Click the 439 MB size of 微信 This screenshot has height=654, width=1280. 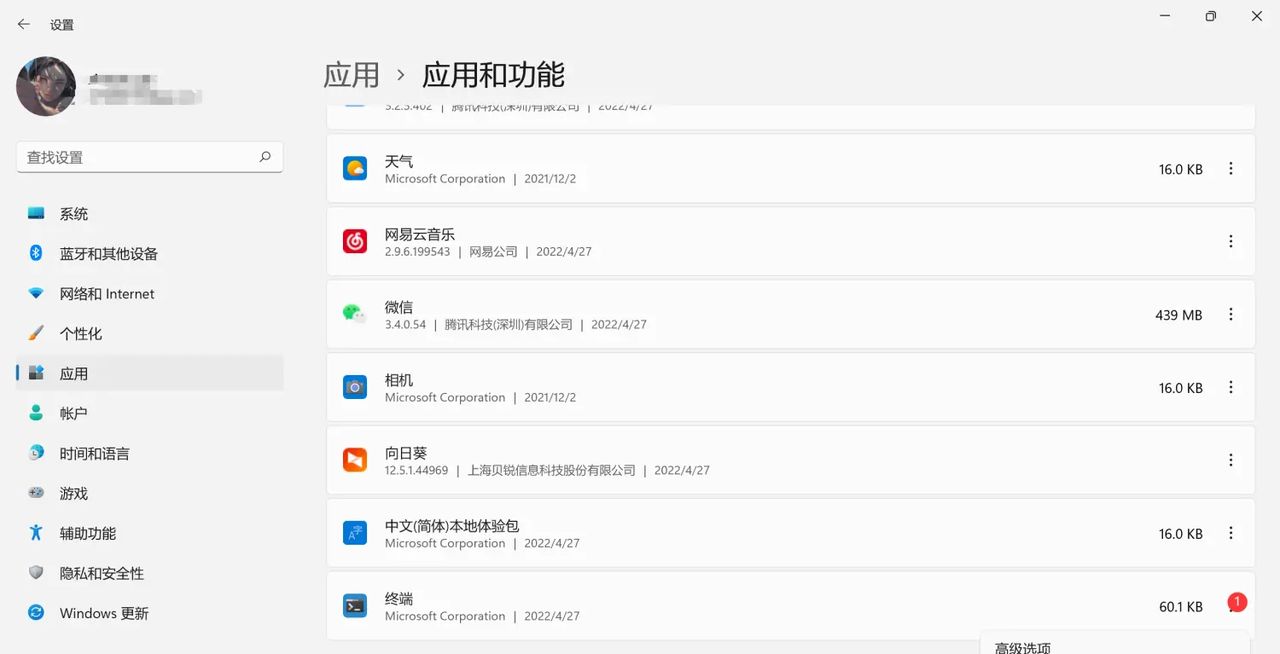click(x=1179, y=315)
